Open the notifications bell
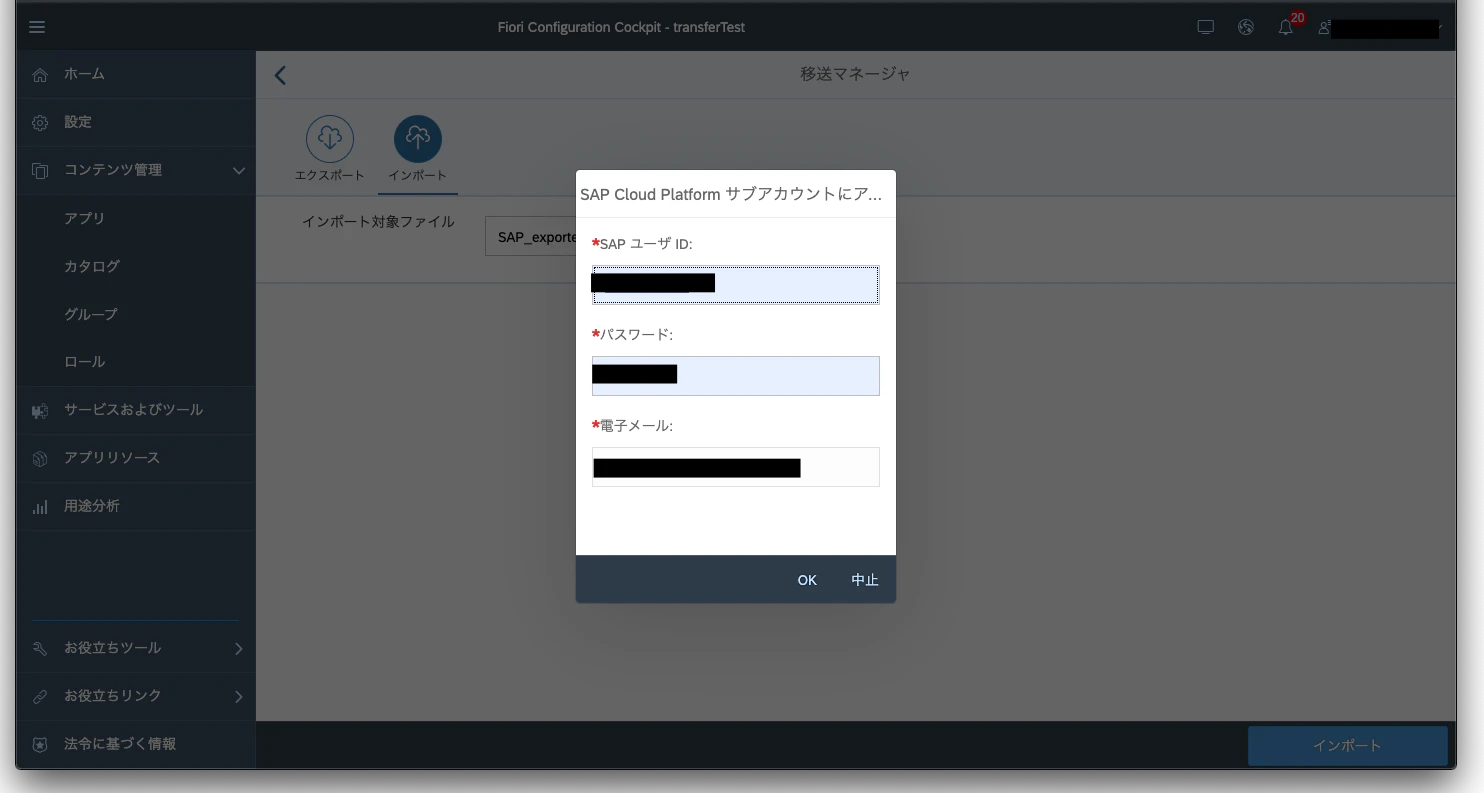1484x793 pixels. coord(1286,27)
